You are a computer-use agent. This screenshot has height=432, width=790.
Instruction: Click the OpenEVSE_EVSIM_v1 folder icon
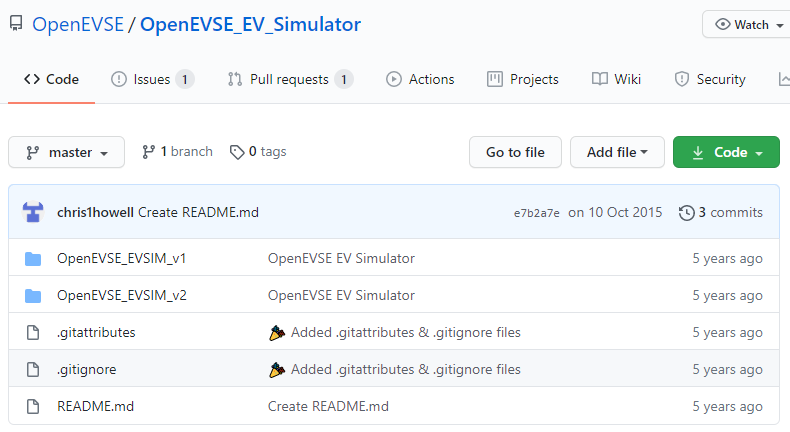33,259
